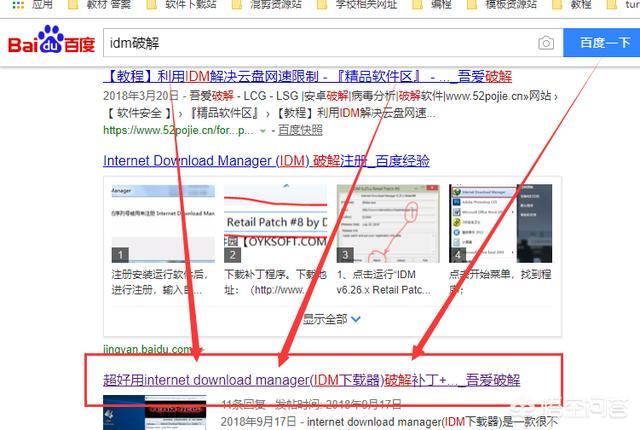Screen dimensions: 640x430
Task: Open 【教程】利用IDM解决云盘网速限制 result link
Action: coord(308,76)
